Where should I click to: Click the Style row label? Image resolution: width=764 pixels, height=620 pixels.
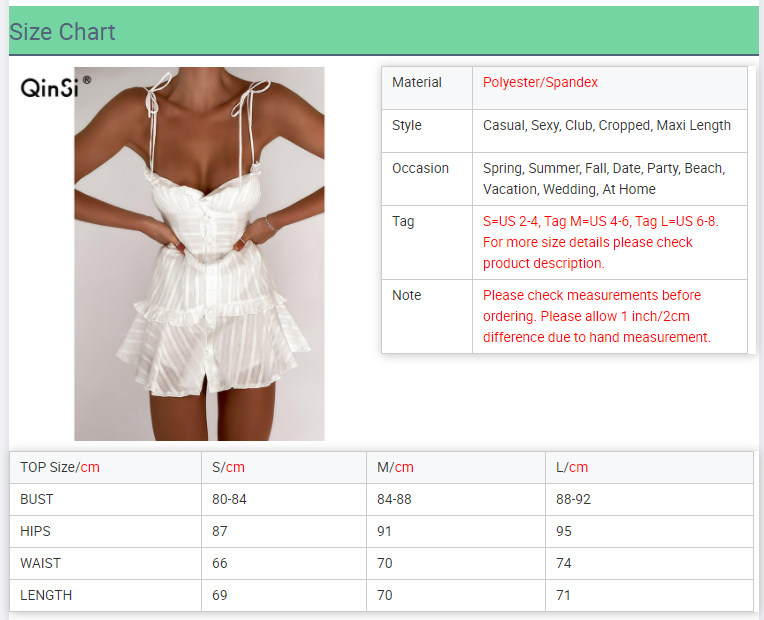pyautogui.click(x=407, y=126)
